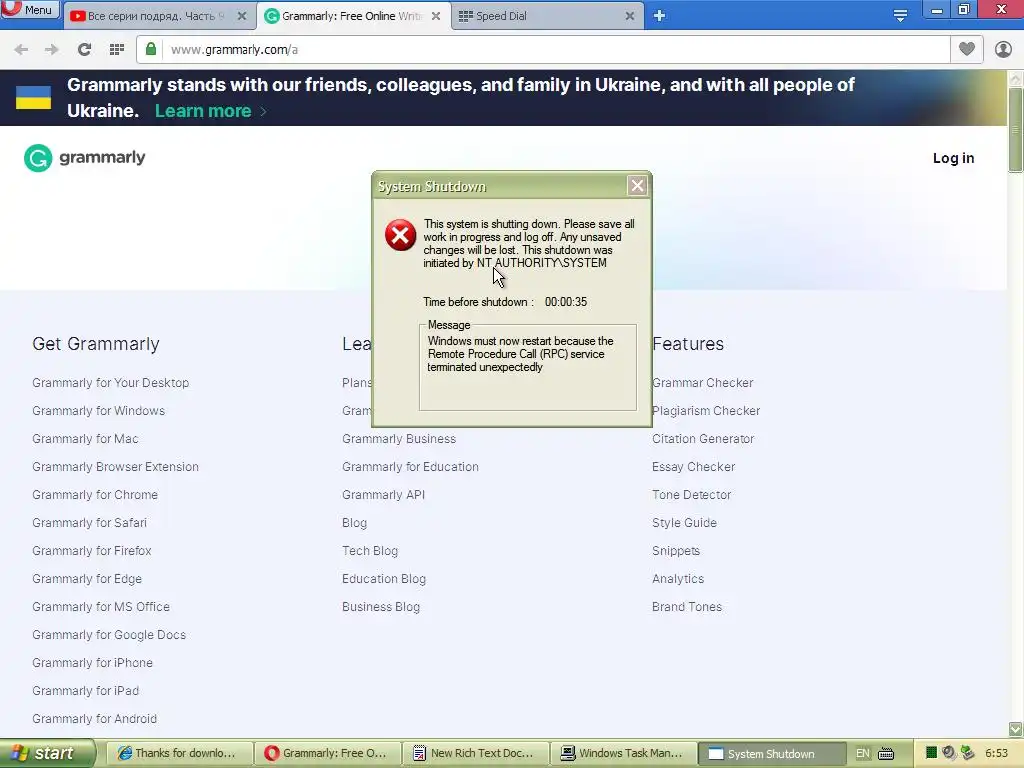Viewport: 1024px width, 768px height.
Task: Open Grammarly for Firefox link
Action: point(92,551)
